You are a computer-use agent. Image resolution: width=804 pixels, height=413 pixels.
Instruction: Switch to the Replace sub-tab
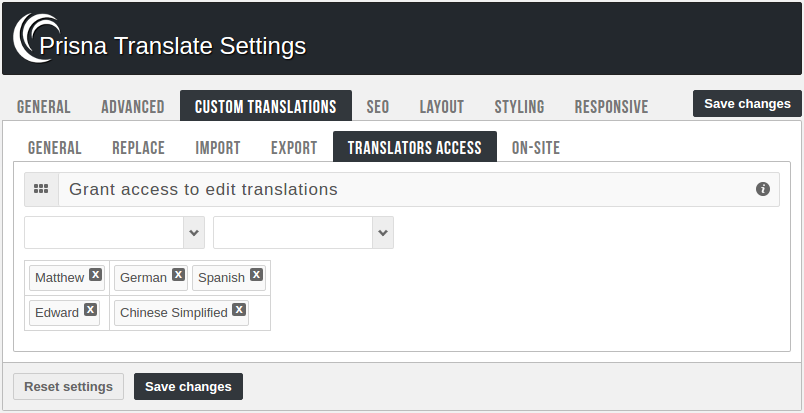(138, 148)
